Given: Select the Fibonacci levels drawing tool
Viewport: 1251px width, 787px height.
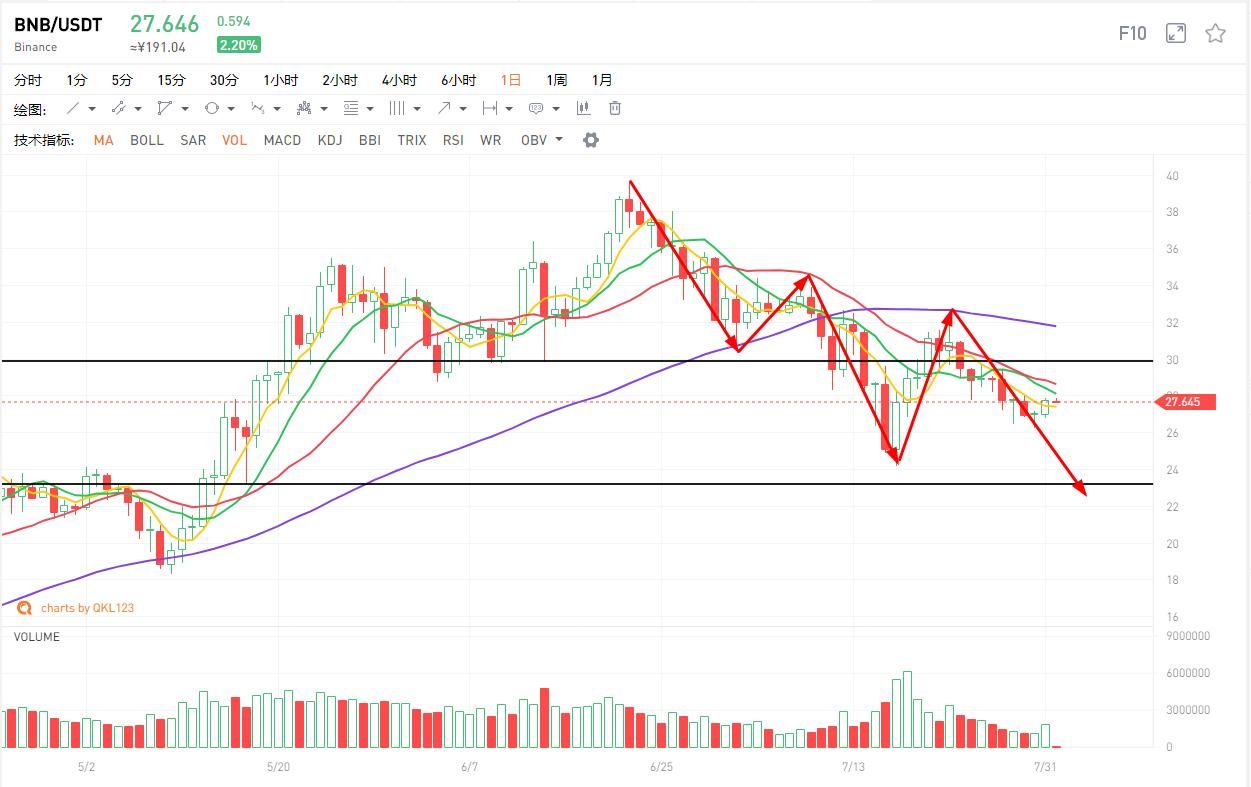Looking at the screenshot, I should (x=350, y=108).
